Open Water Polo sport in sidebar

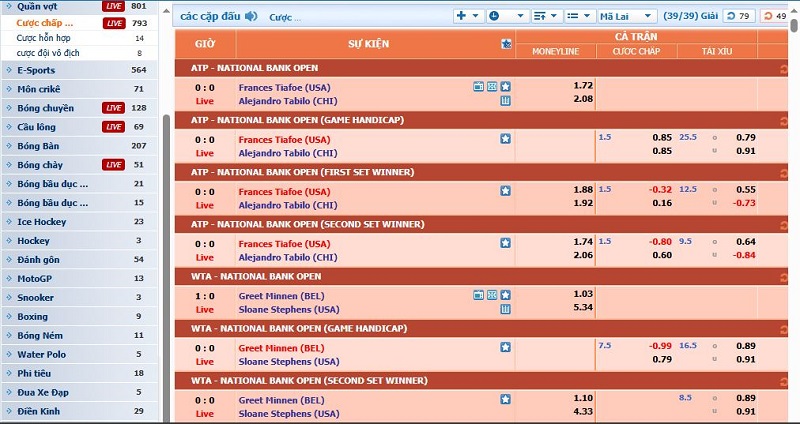(x=41, y=354)
